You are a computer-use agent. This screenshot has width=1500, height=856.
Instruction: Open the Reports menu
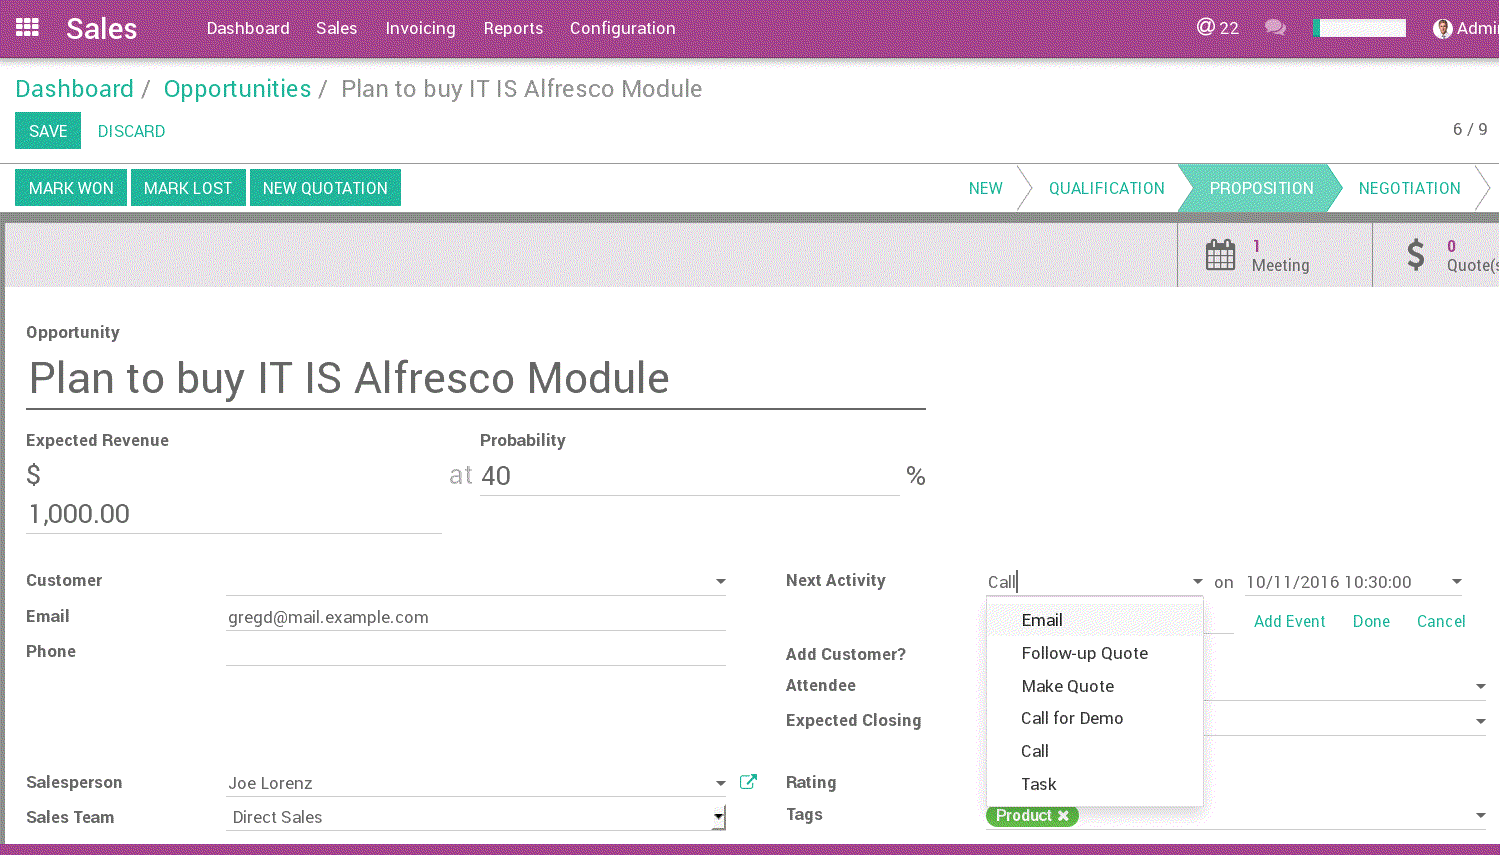(513, 28)
